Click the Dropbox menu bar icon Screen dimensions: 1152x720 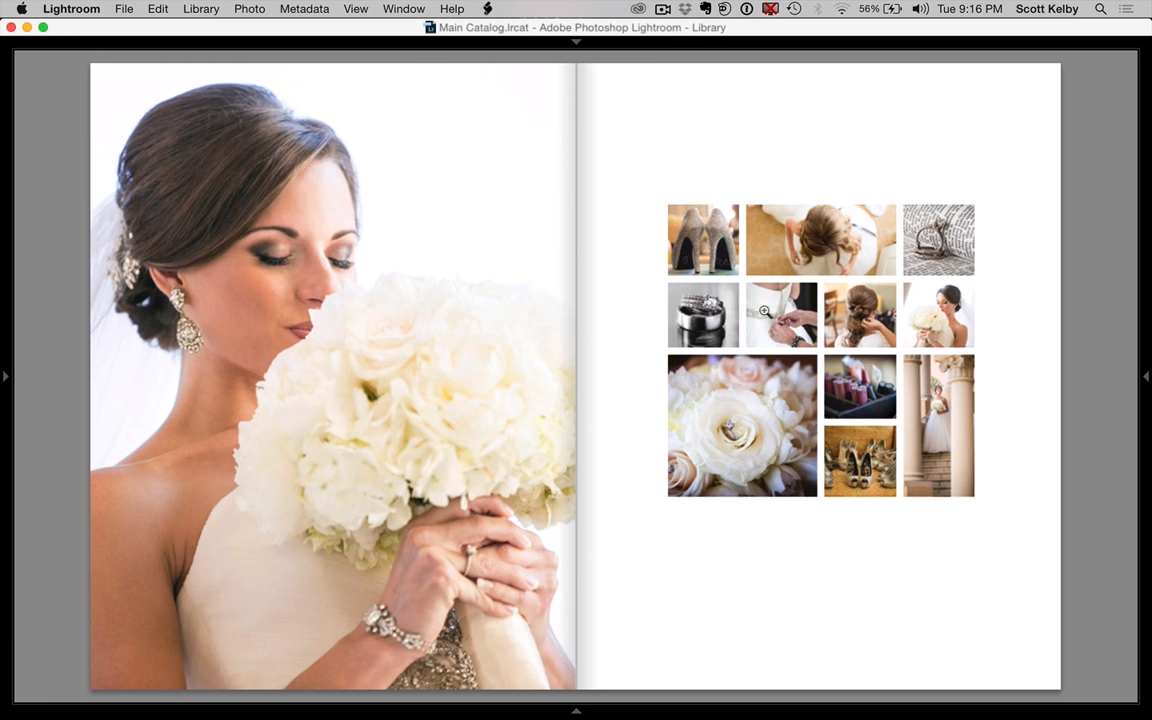(685, 9)
